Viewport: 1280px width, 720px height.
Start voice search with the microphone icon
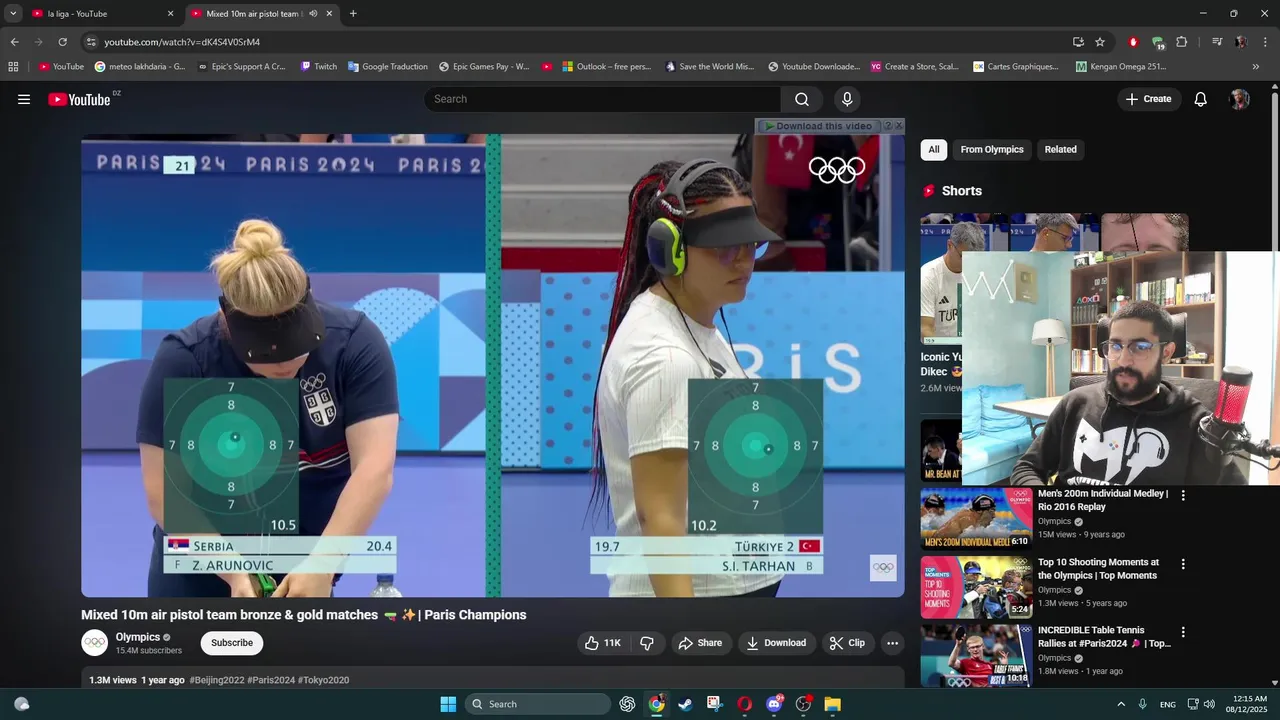847,99
